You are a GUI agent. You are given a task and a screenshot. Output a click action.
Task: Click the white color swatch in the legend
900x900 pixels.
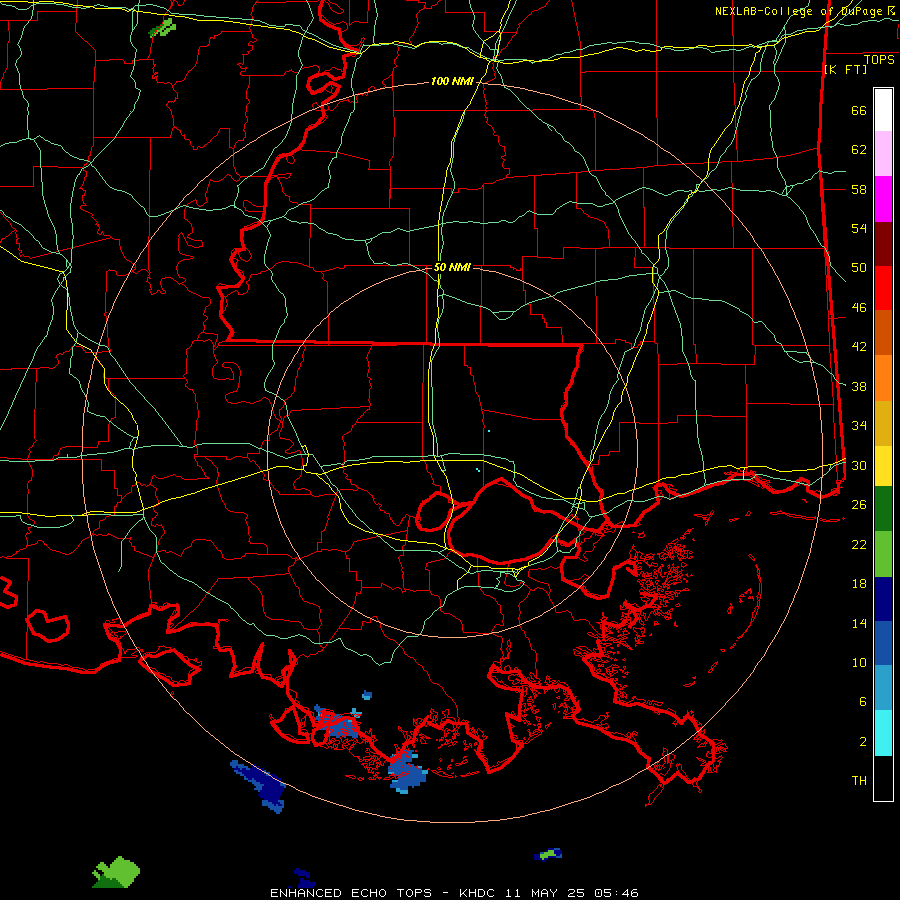(883, 110)
